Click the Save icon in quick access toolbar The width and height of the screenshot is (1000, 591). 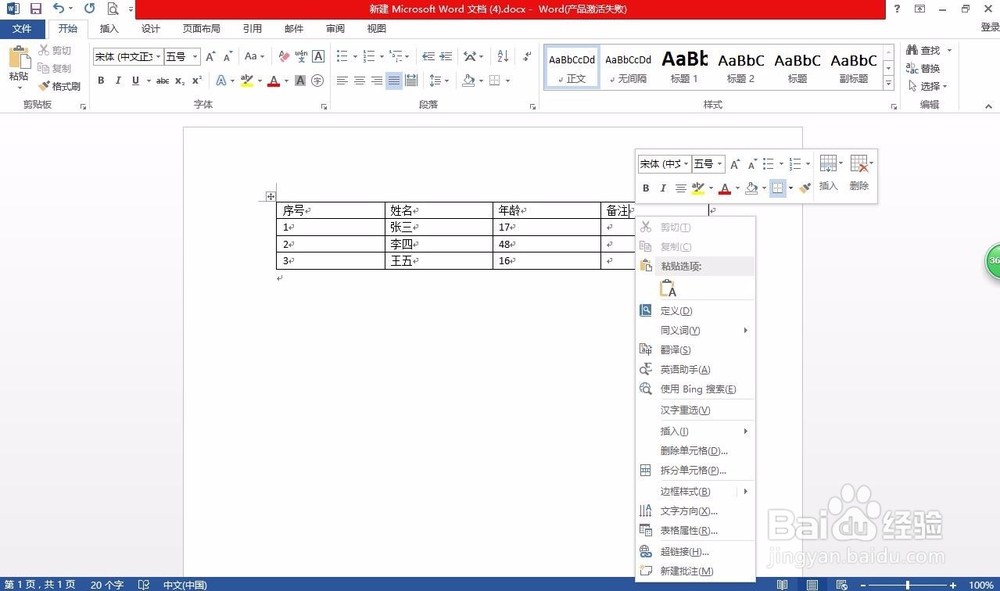(36, 9)
